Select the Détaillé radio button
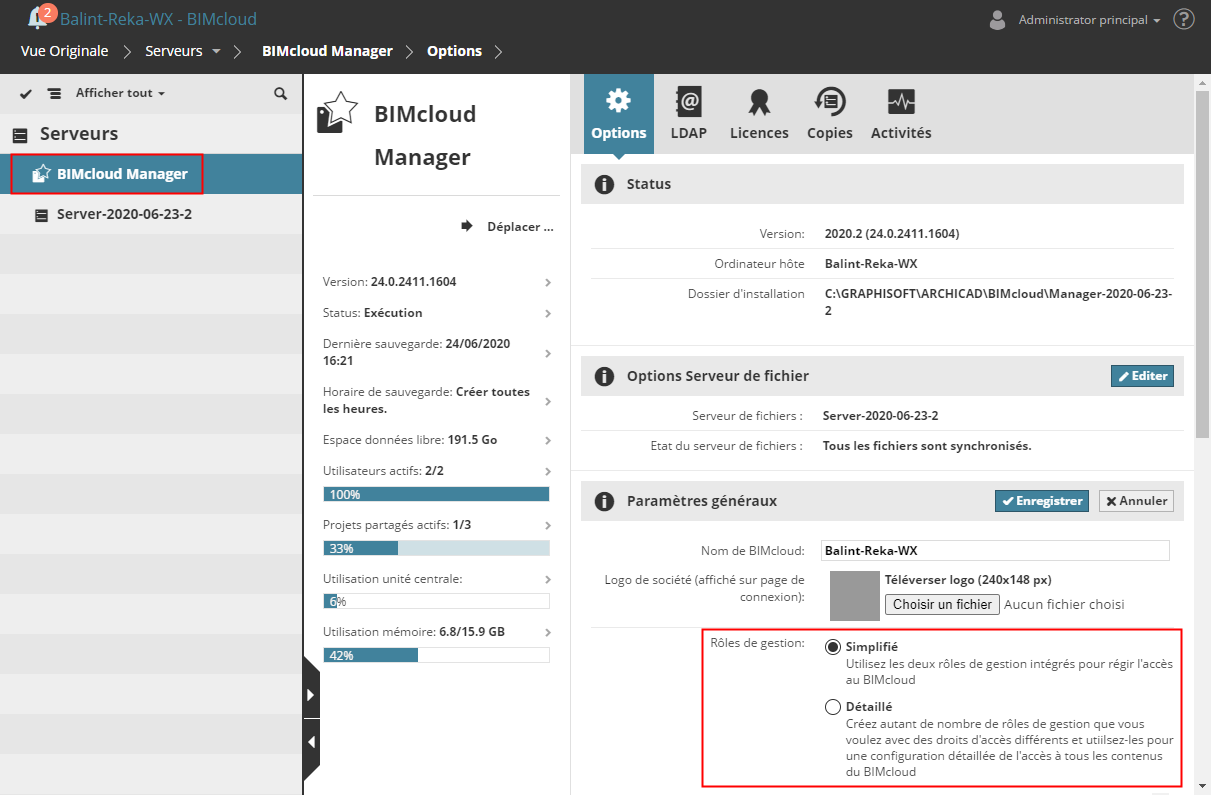 833,707
